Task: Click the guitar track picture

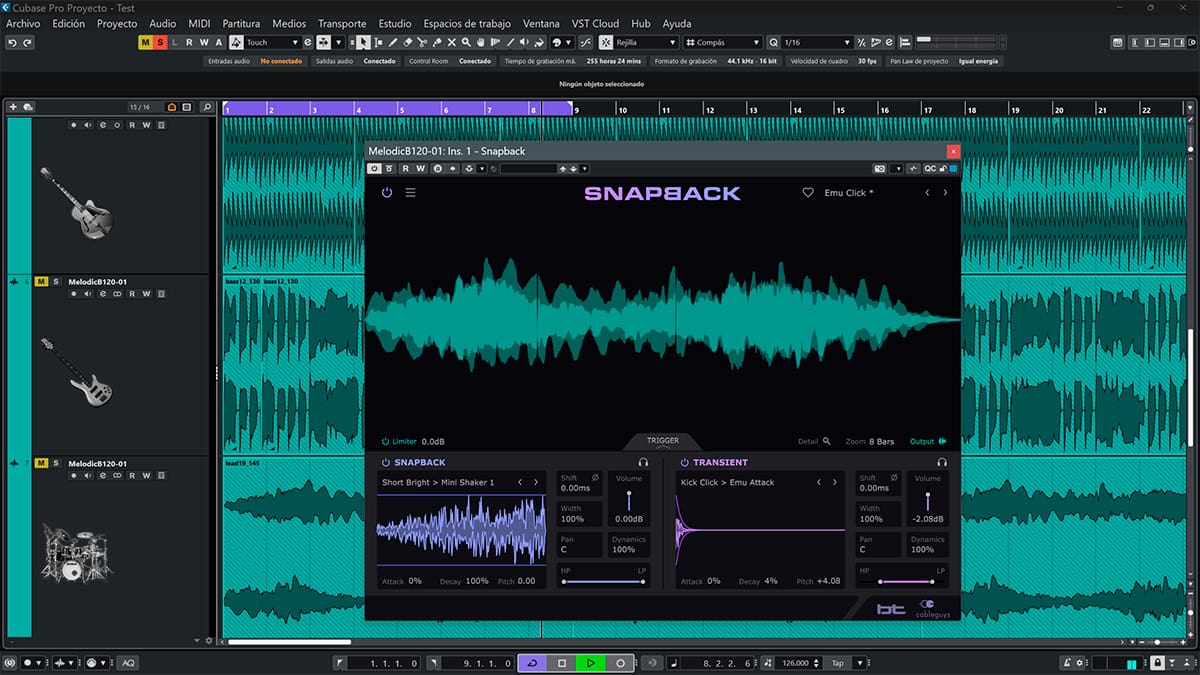Action: (75, 201)
